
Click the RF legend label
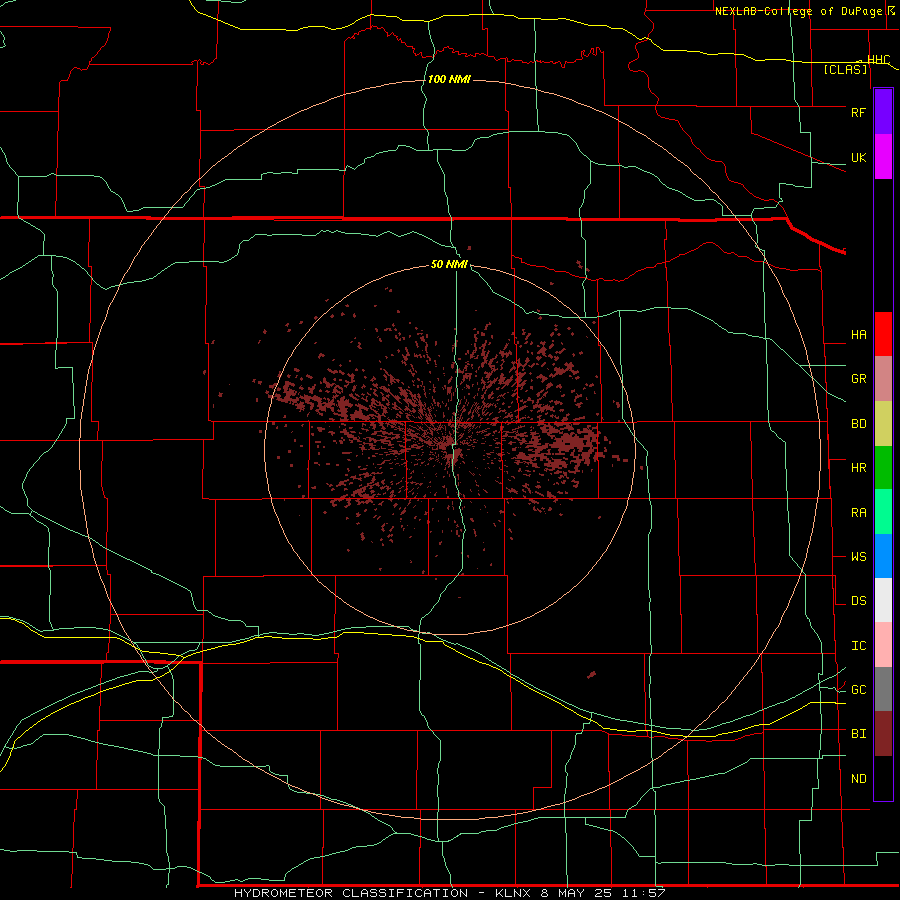(x=858, y=112)
